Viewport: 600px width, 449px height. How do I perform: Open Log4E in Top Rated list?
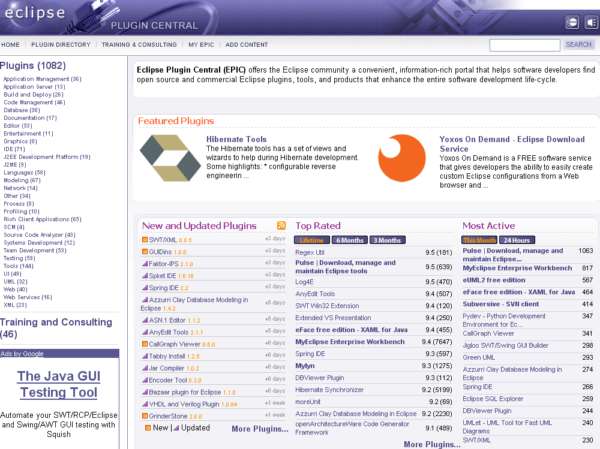pos(304,282)
